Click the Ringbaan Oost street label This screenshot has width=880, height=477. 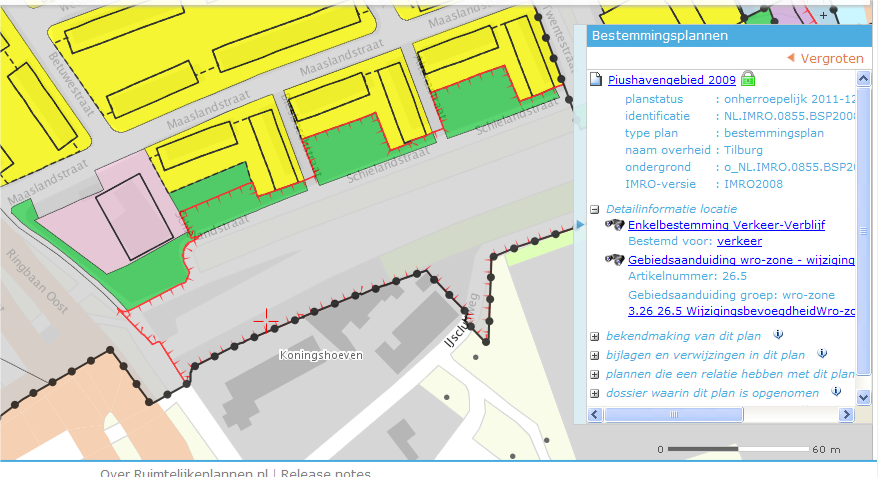pos(37,282)
